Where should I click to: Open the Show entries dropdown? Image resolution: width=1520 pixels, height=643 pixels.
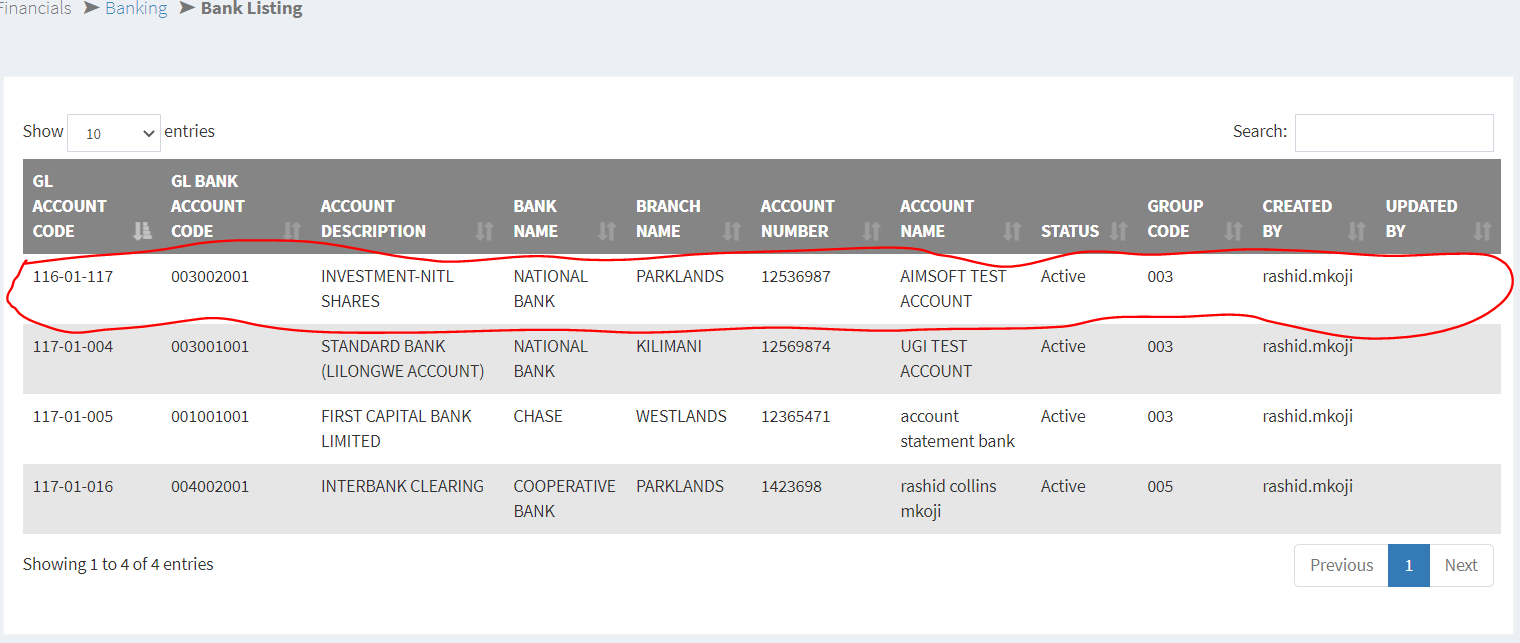point(114,133)
